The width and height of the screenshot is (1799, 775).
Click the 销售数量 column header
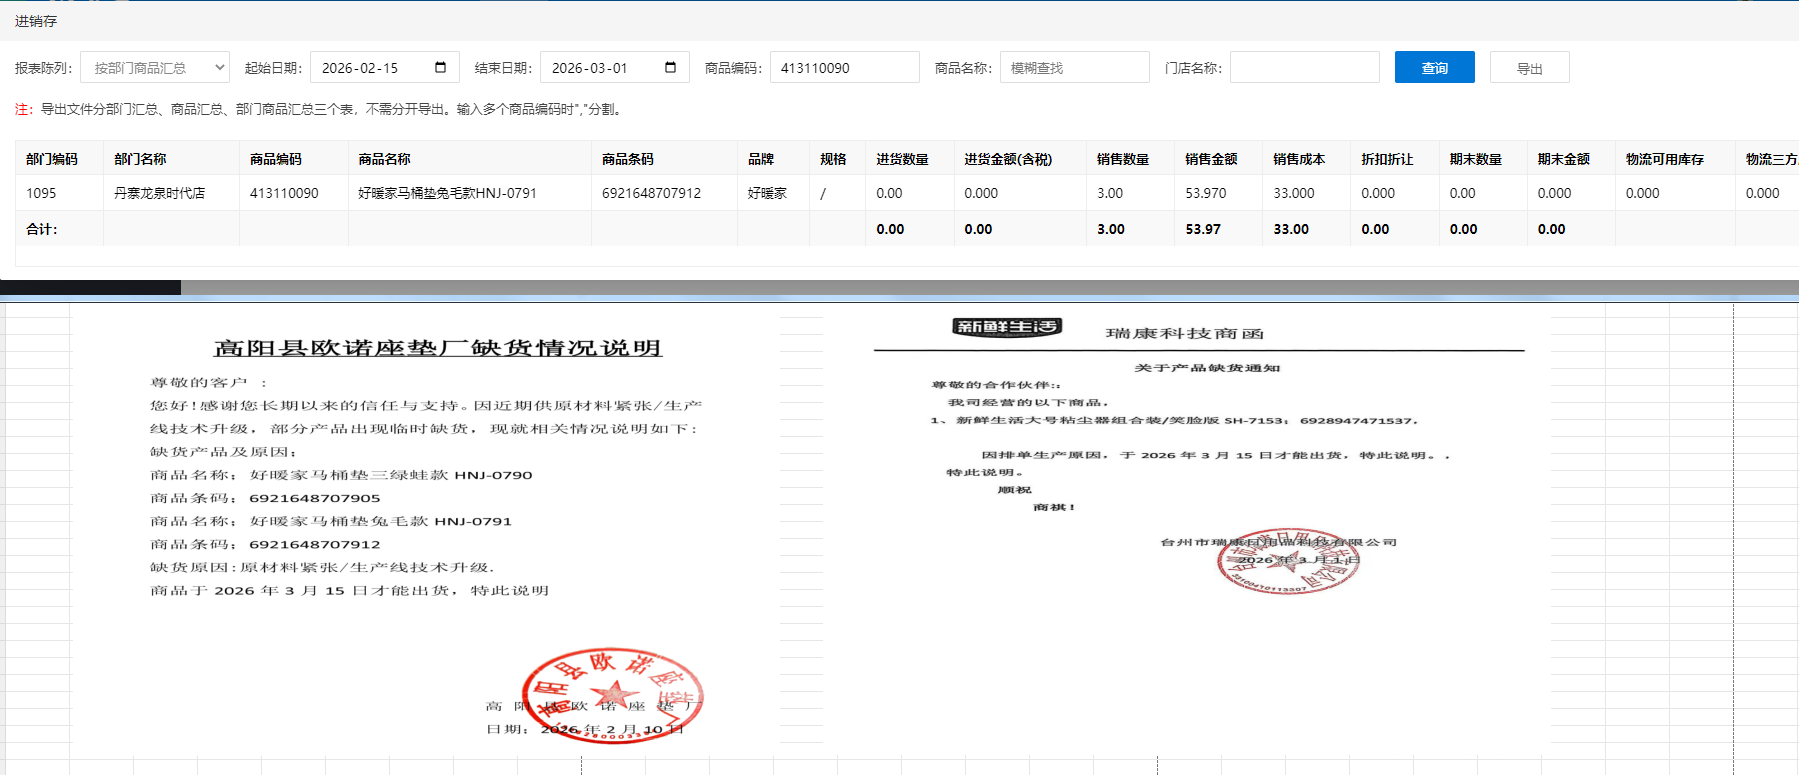tap(1122, 159)
